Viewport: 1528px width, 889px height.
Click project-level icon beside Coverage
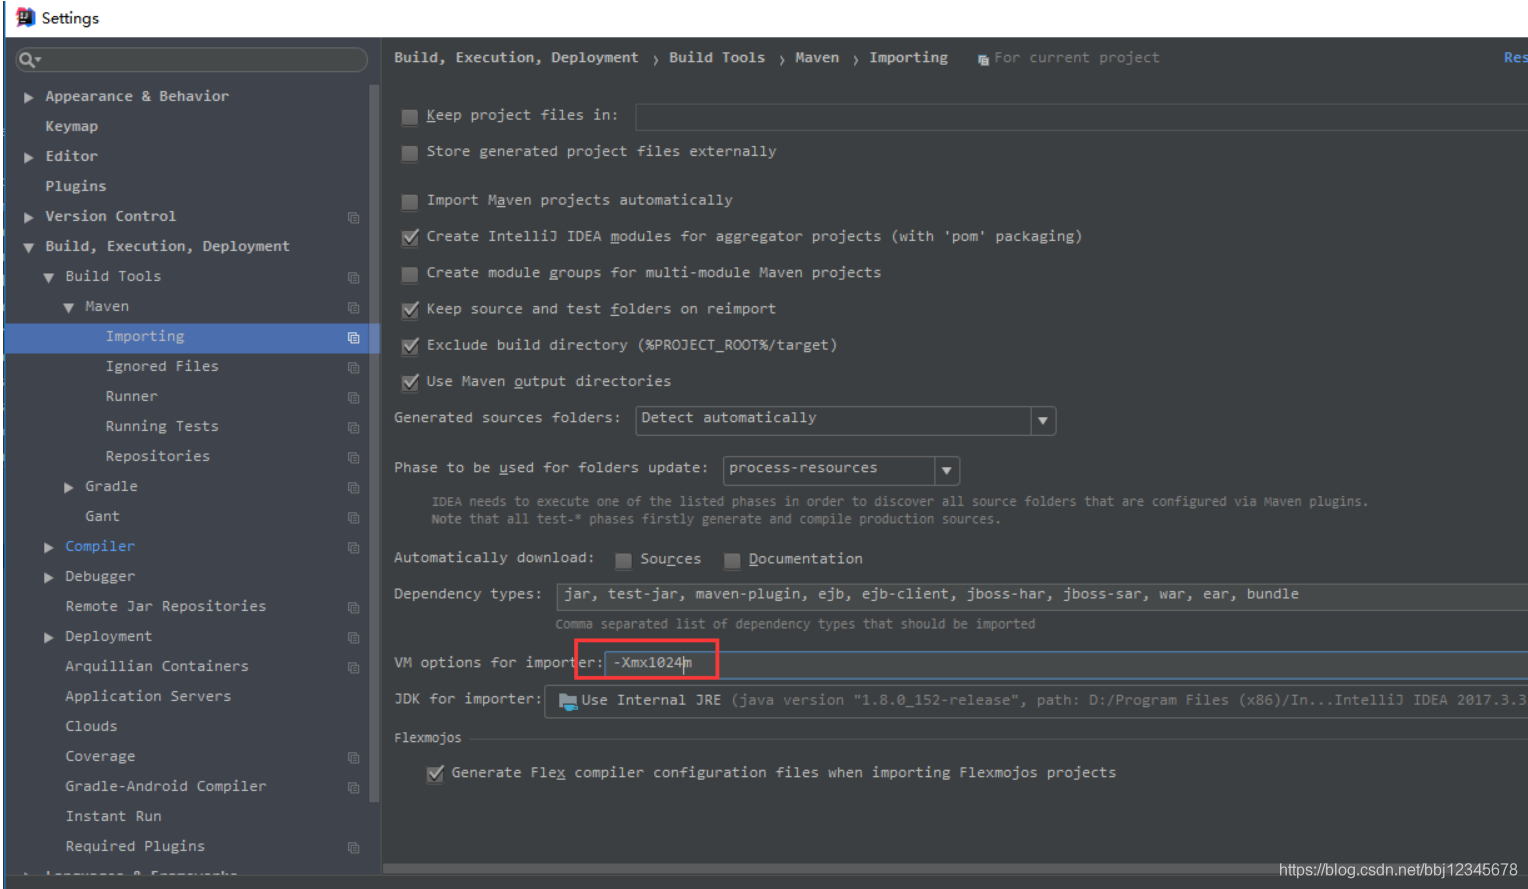[353, 757]
